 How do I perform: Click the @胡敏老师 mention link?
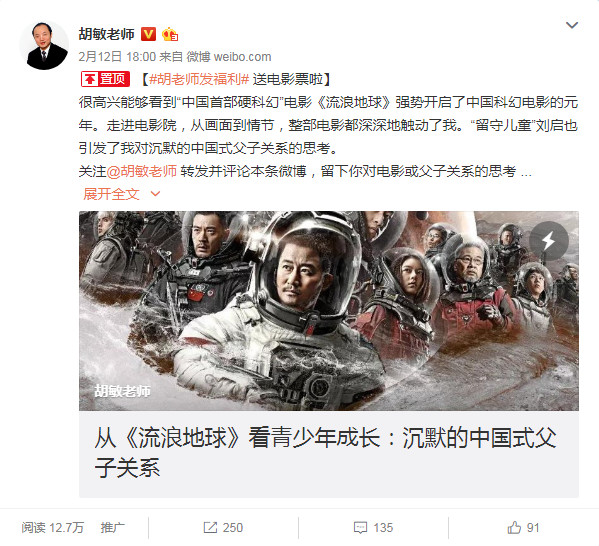tap(142, 171)
